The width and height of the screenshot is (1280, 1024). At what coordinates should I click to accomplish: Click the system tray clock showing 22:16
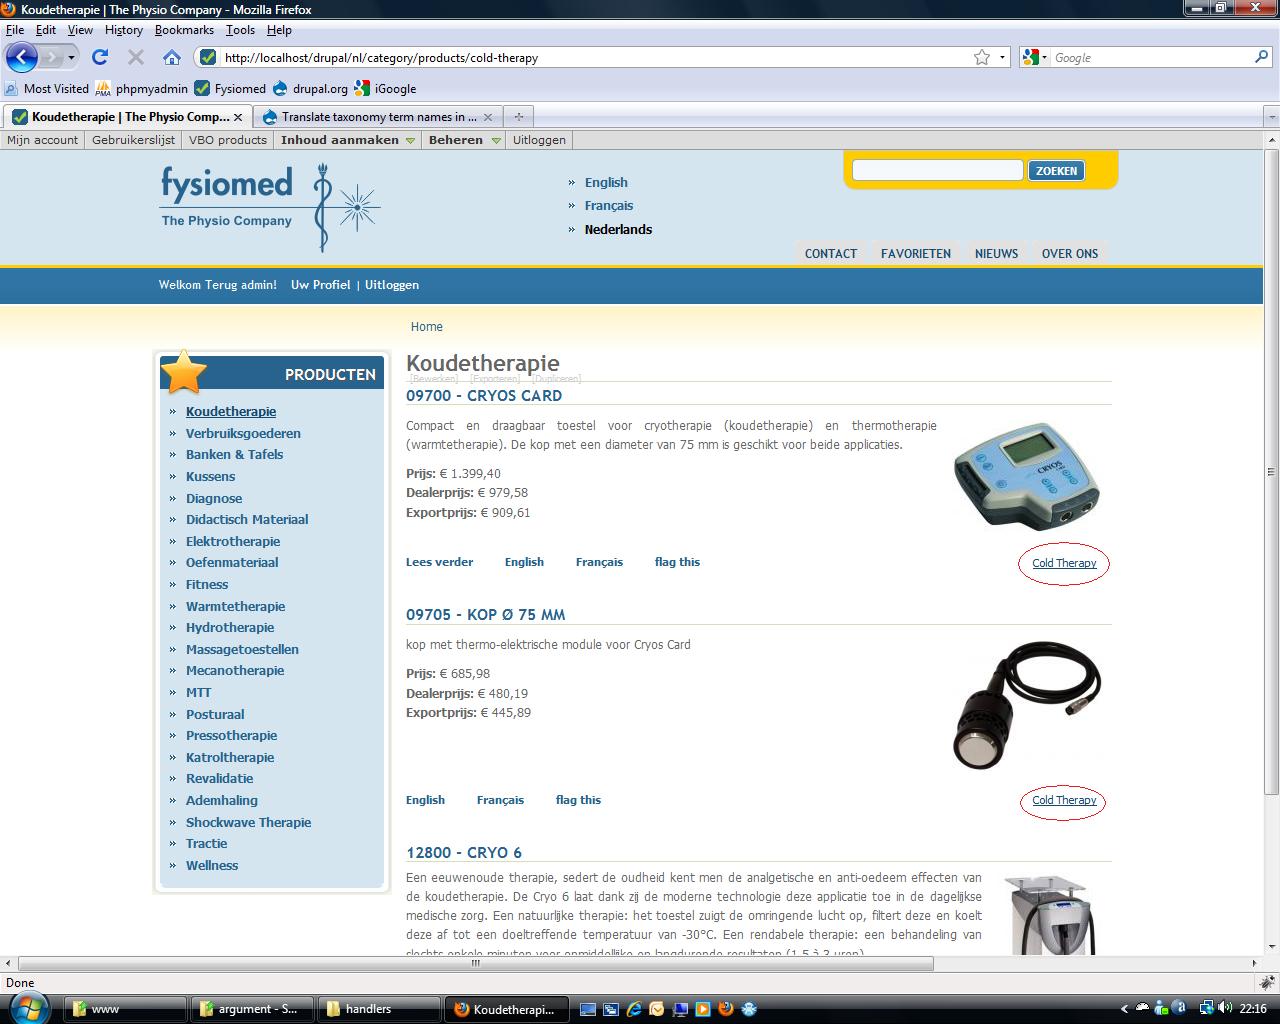(x=1253, y=1009)
